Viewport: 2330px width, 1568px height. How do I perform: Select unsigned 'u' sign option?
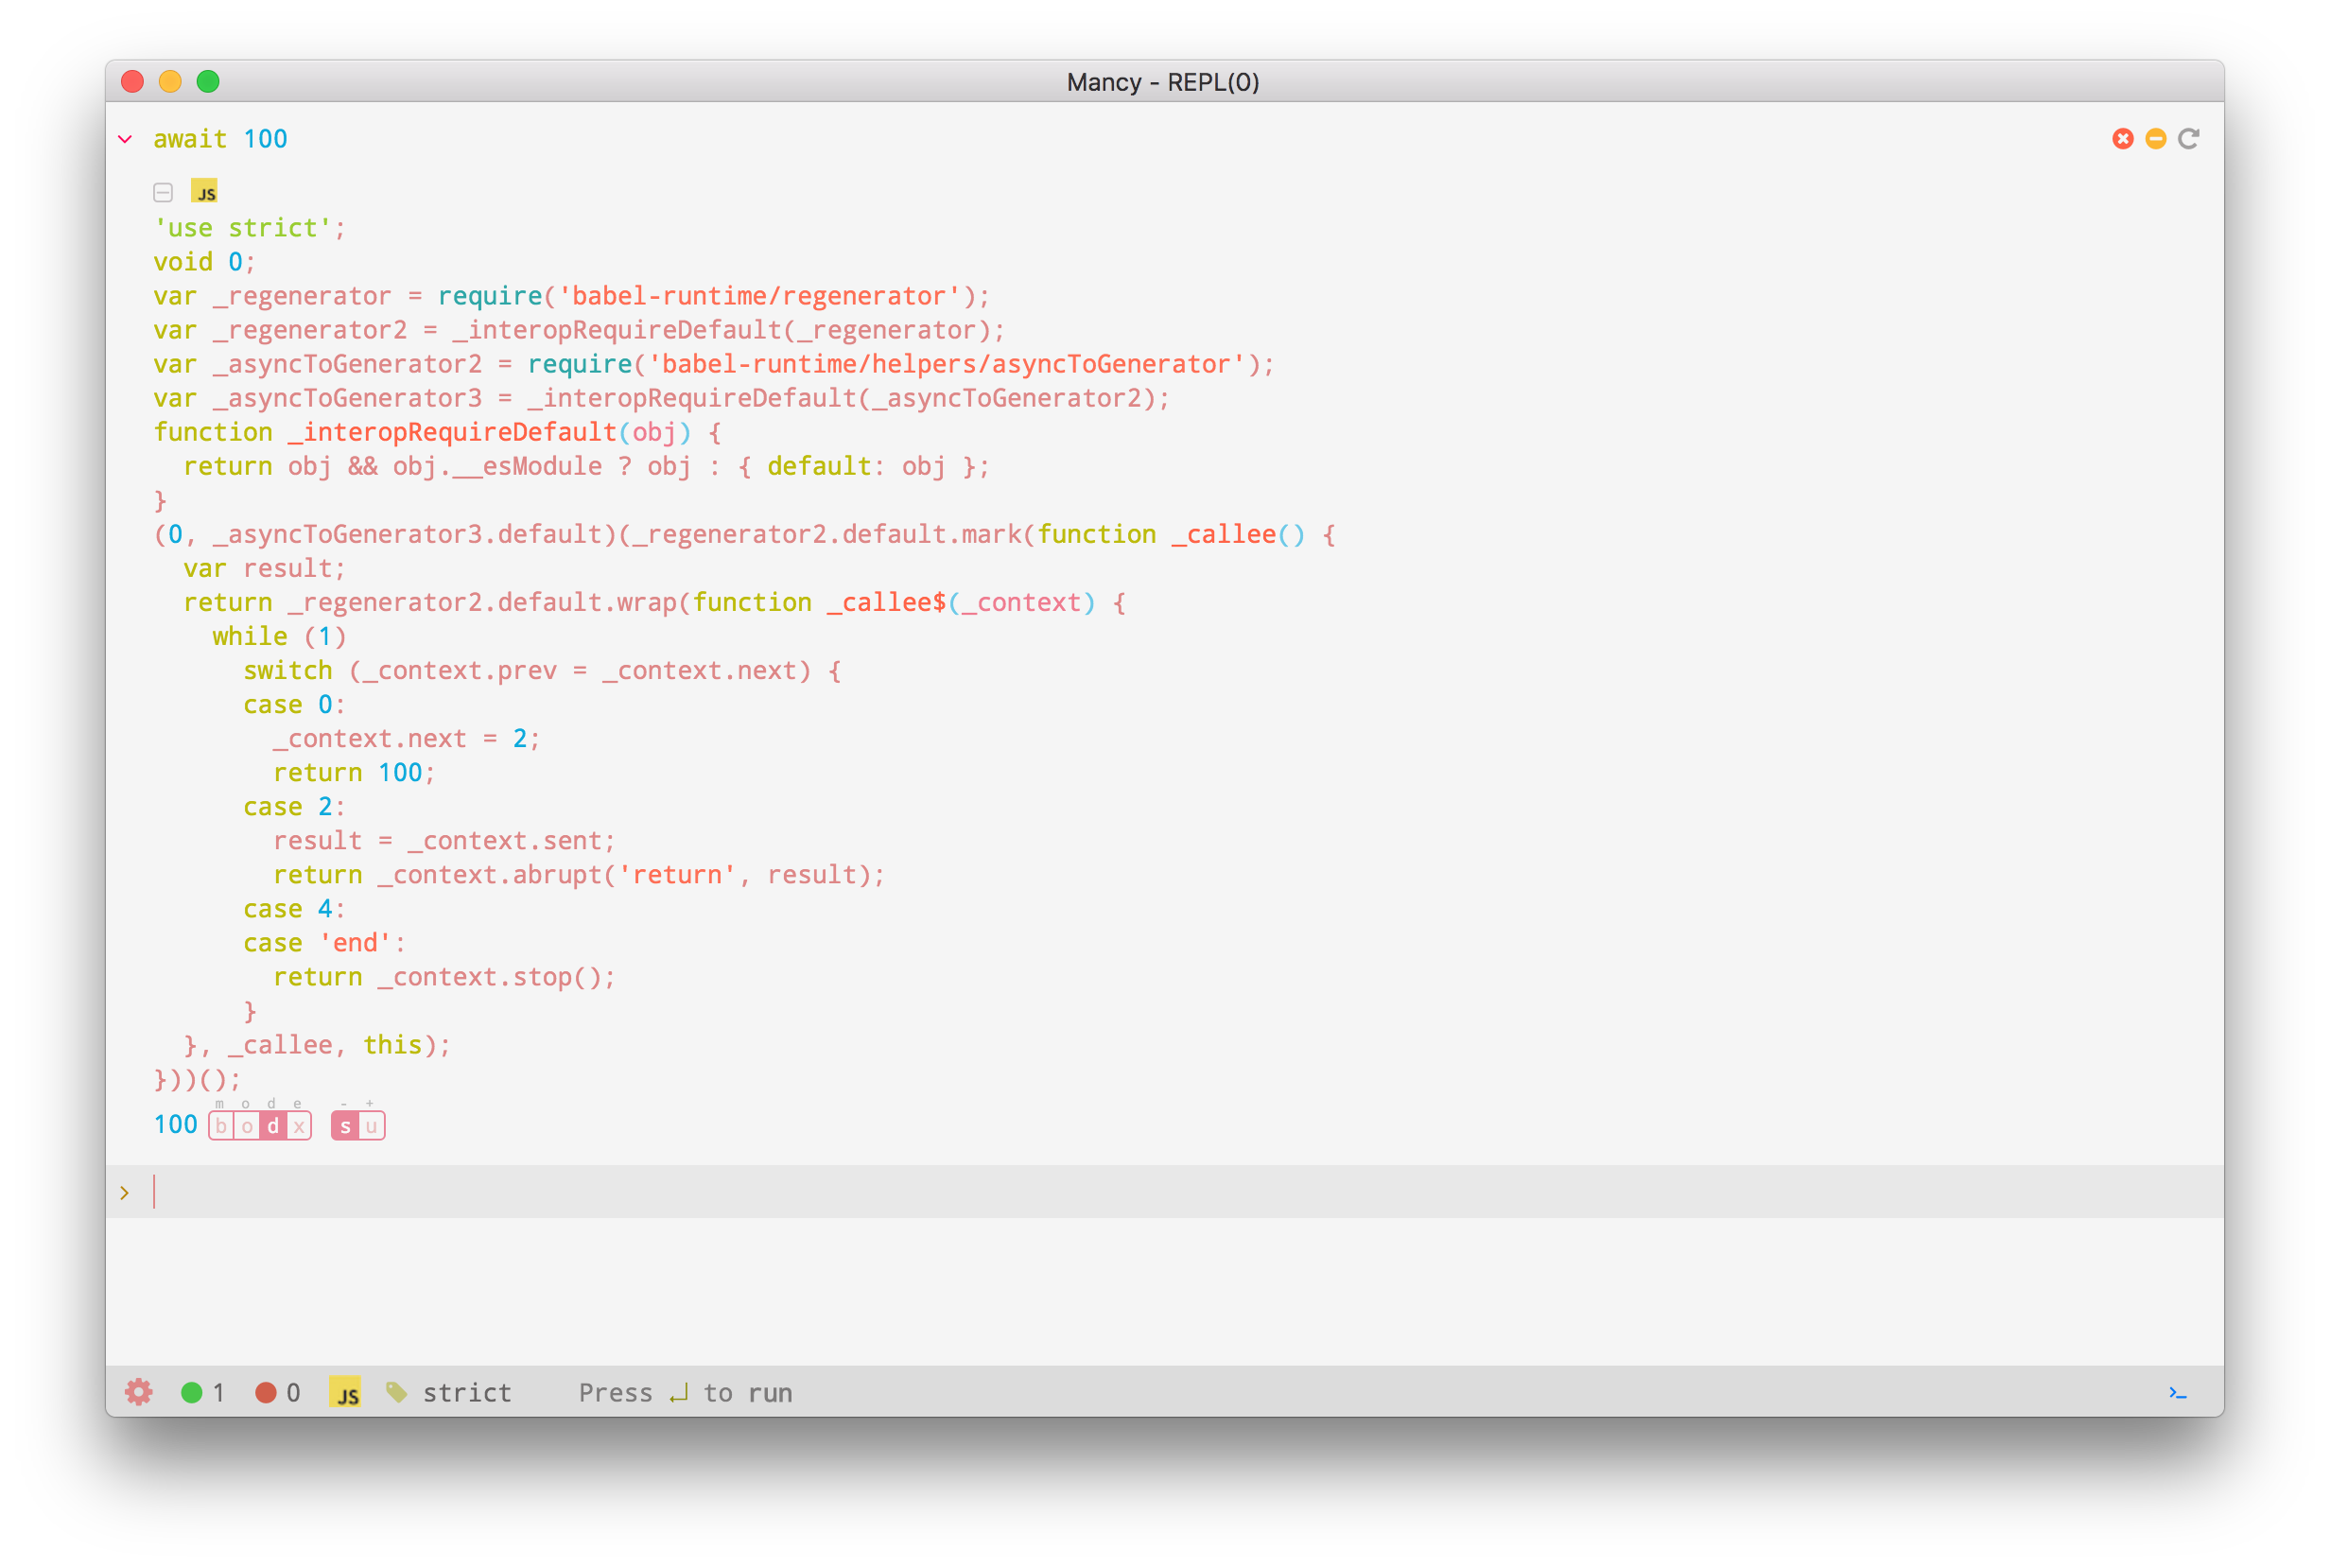click(x=371, y=1125)
